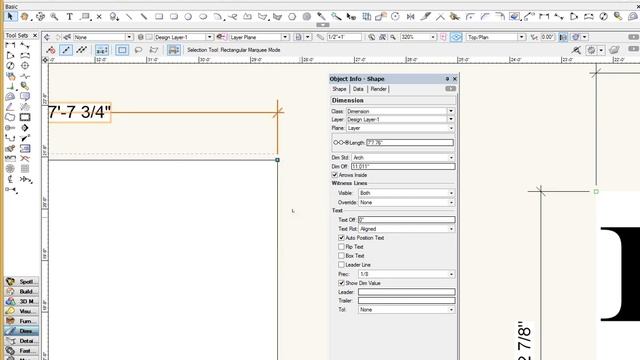Select the Constrained Linear Dimension tool in Tool Sets
Screen dimensions: 640x360
tap(10, 45)
